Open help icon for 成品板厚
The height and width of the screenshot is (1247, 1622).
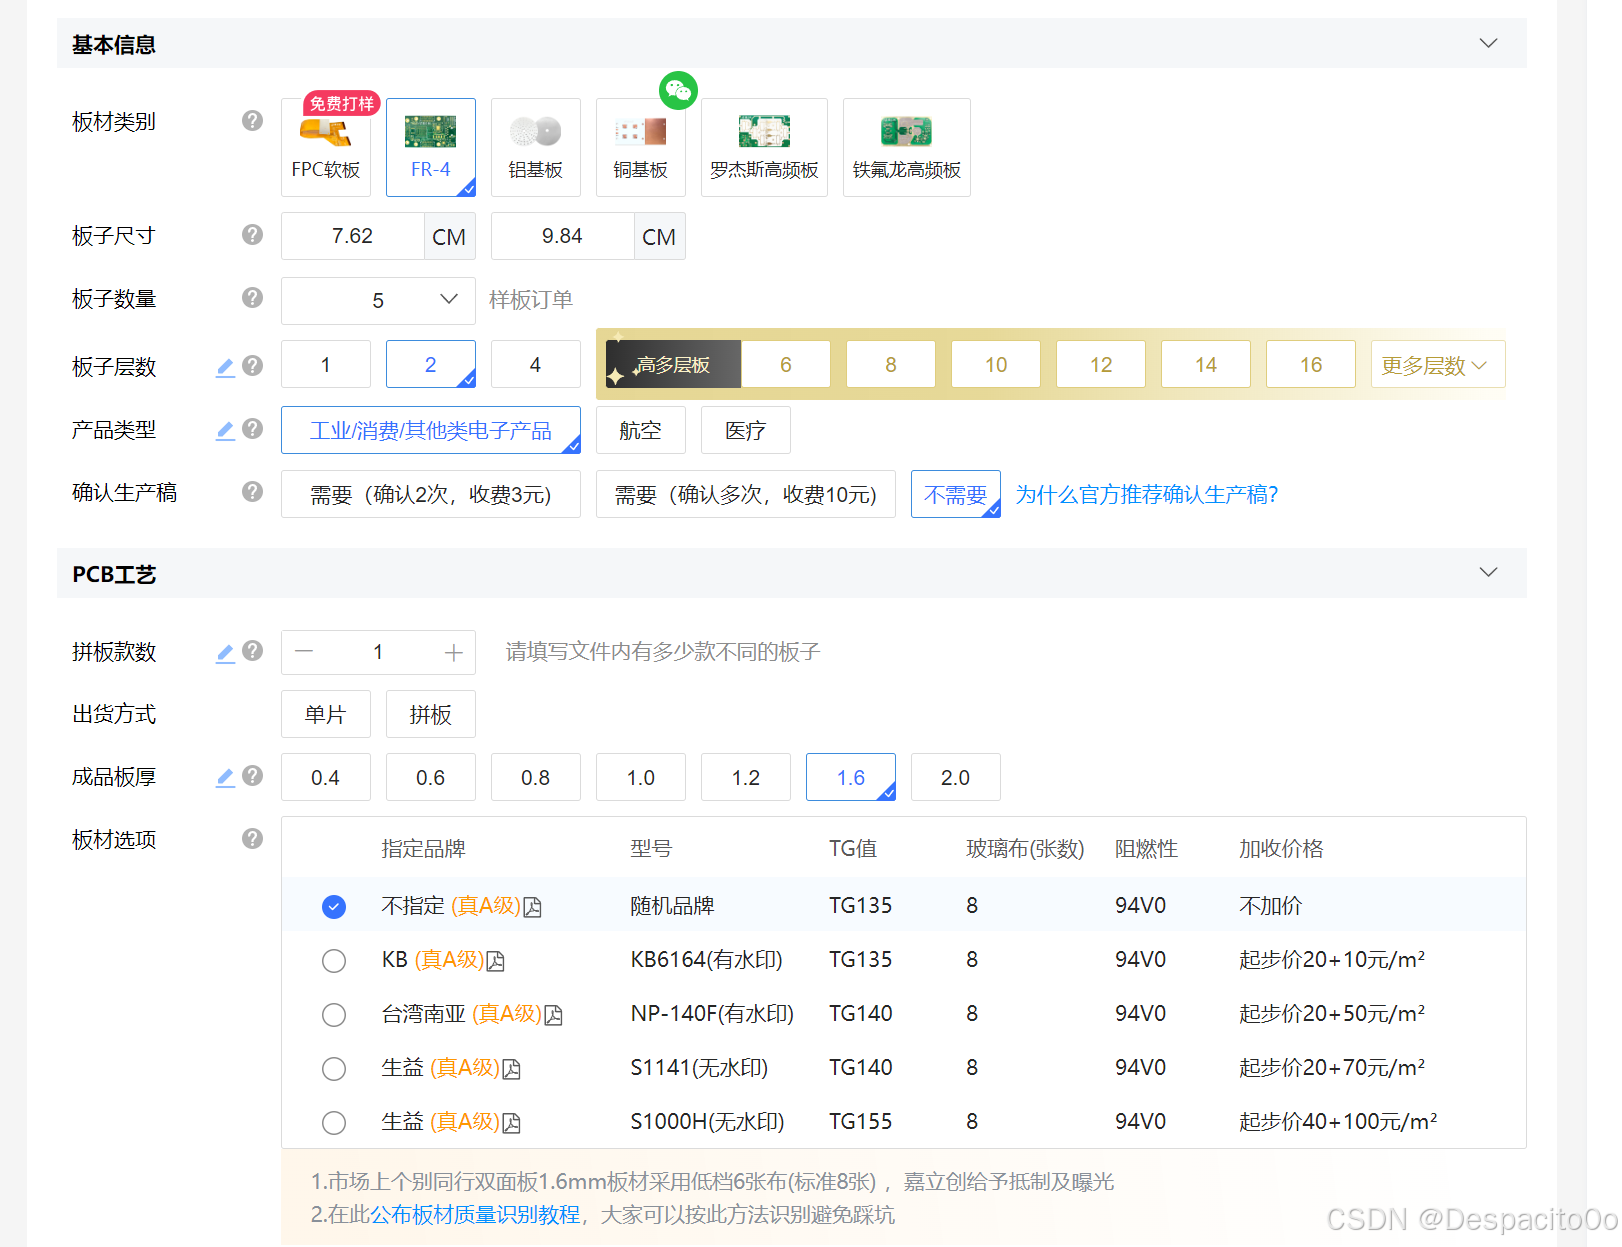coord(253,776)
